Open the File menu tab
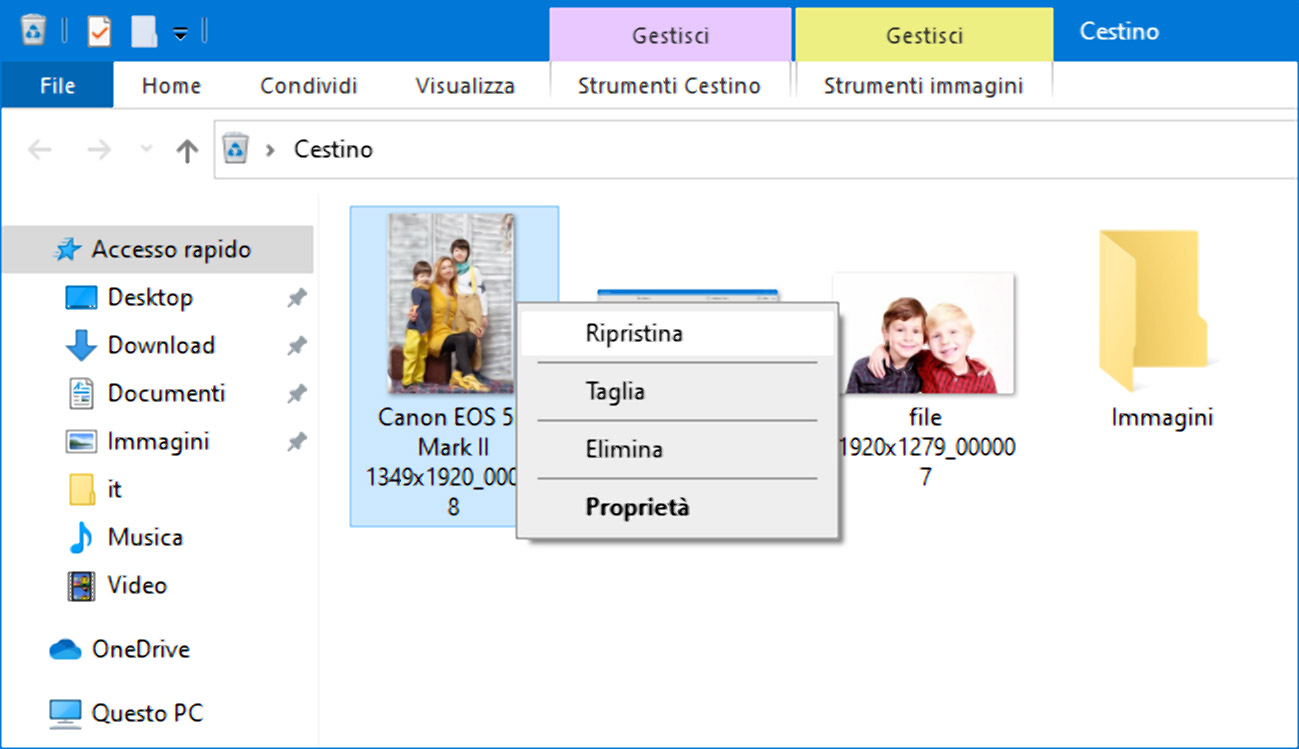This screenshot has width=1299, height=749. [57, 86]
